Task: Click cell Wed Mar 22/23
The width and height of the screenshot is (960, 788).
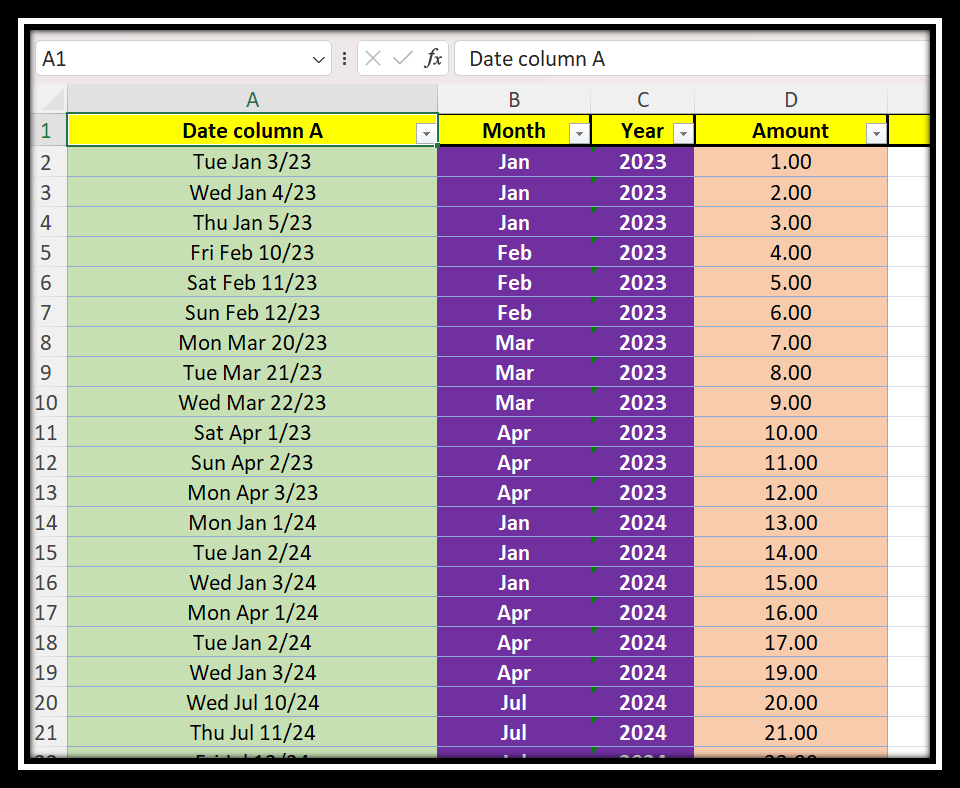Action: [x=252, y=402]
